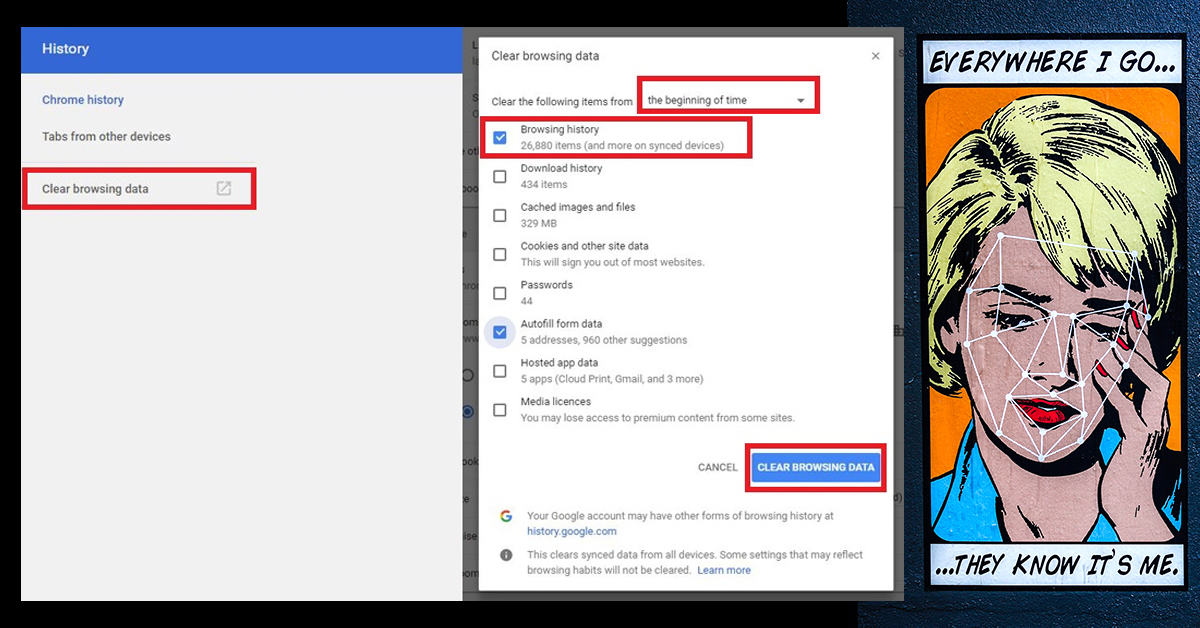Click the Google logo icon
1200x628 pixels.
[506, 516]
